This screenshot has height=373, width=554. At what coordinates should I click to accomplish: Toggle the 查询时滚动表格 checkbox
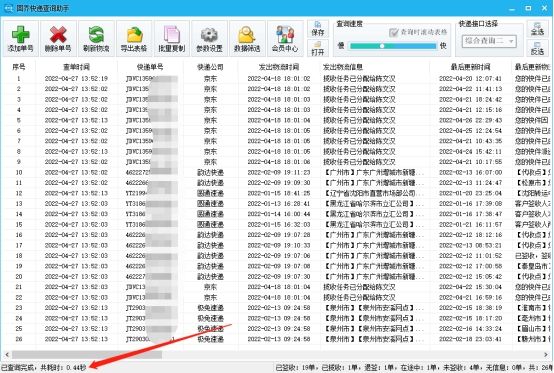pos(393,32)
